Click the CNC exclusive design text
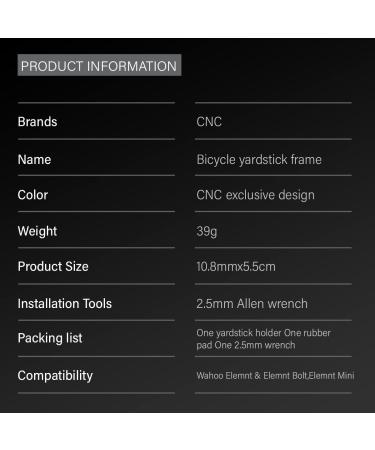The image size is (375, 450). click(x=255, y=195)
